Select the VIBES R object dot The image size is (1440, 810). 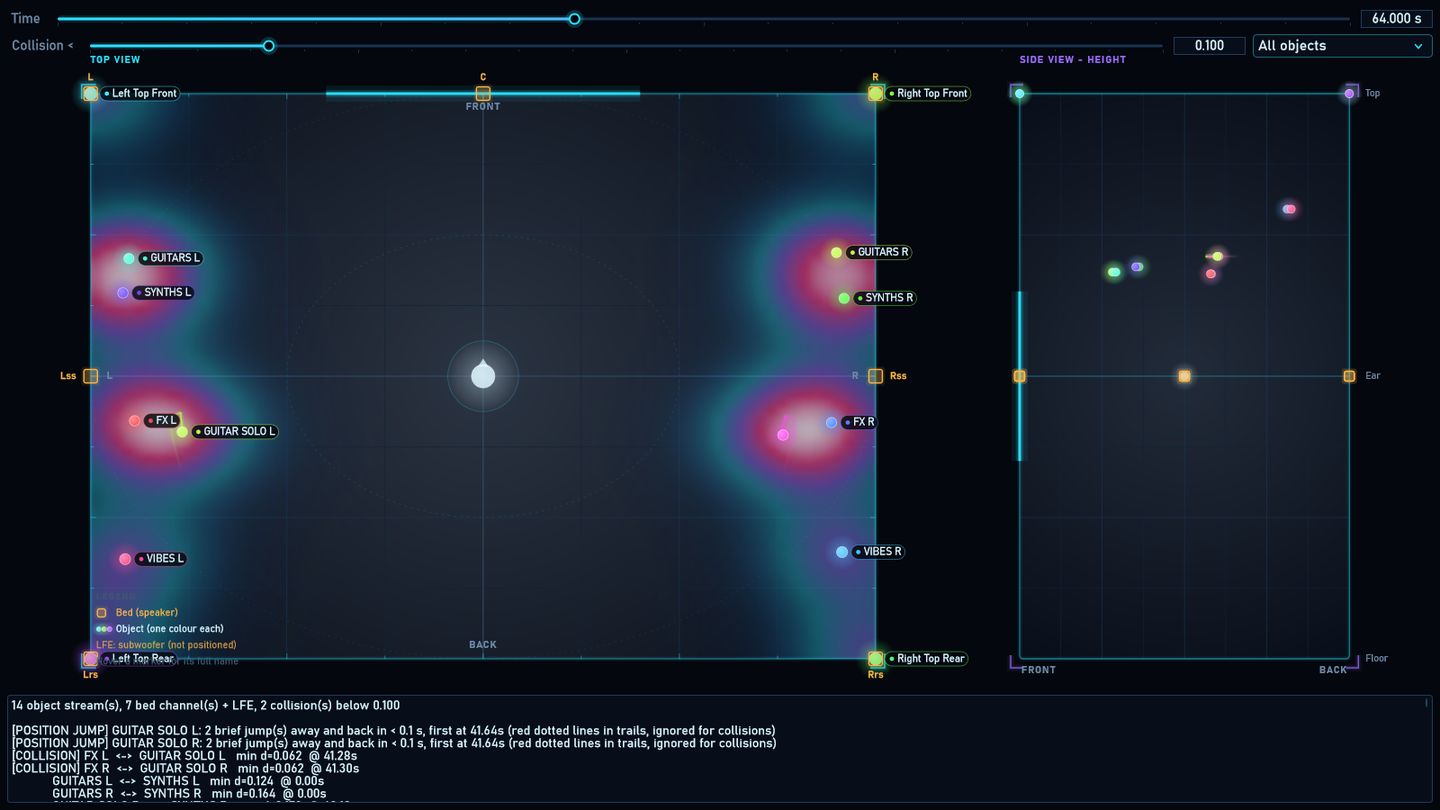(842, 552)
